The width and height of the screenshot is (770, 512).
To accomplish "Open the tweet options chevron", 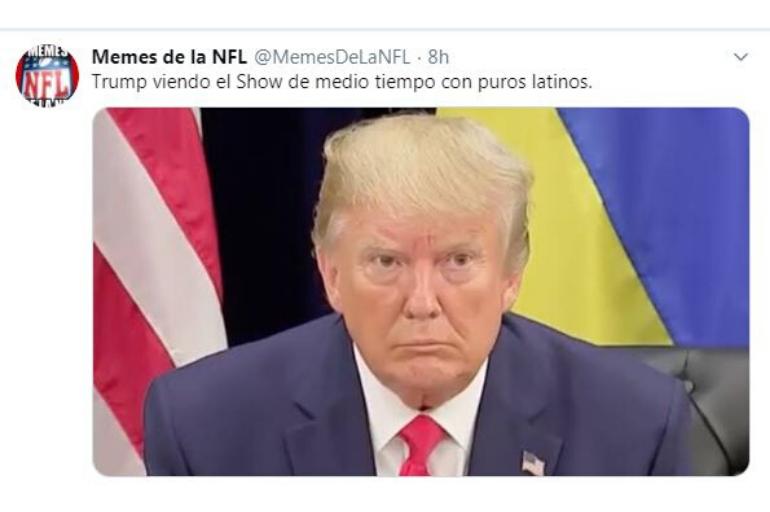I will point(741,57).
